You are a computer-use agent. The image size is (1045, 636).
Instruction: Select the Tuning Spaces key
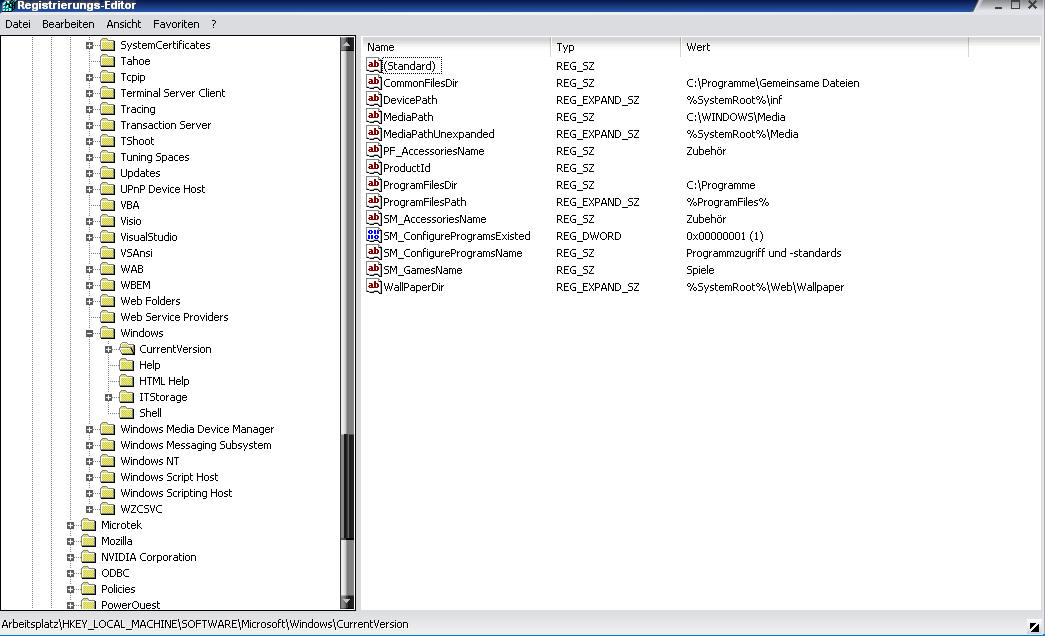tap(155, 157)
